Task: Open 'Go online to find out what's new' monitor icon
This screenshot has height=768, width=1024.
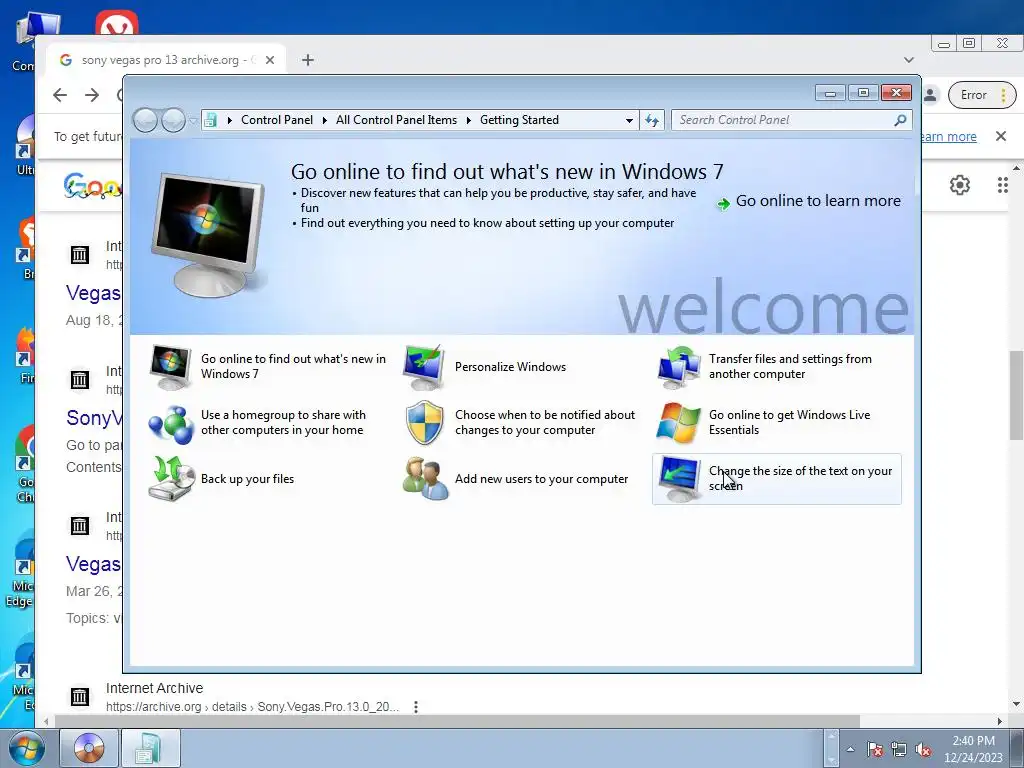Action: point(170,366)
